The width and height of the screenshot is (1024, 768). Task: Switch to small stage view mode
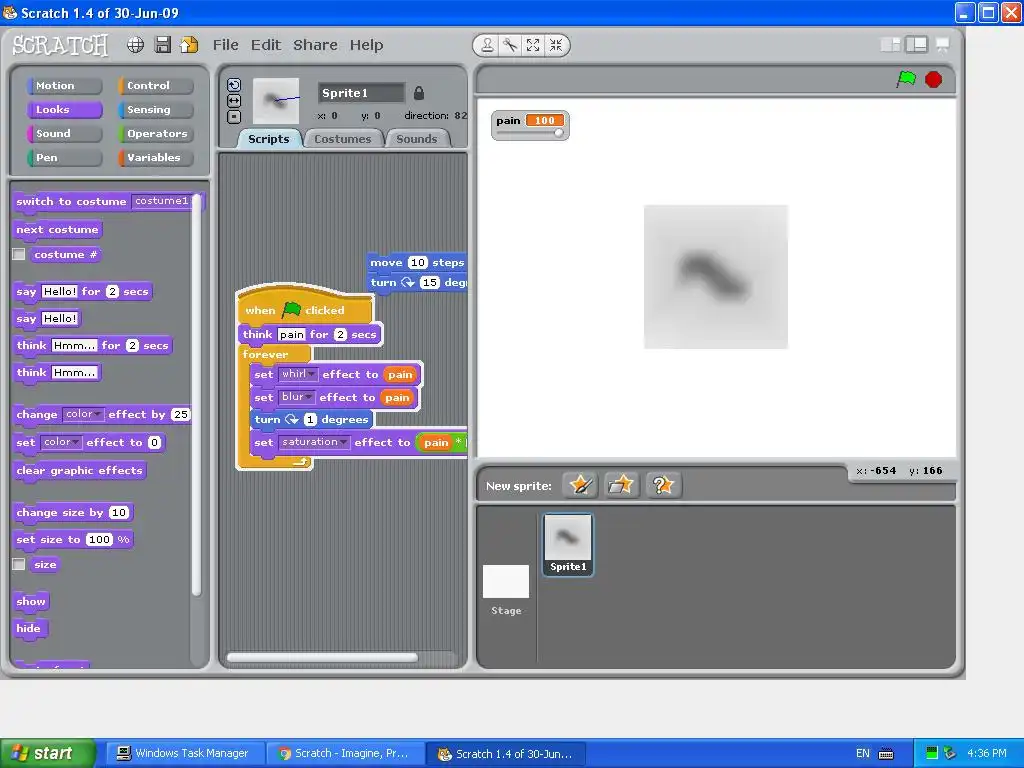[x=890, y=44]
